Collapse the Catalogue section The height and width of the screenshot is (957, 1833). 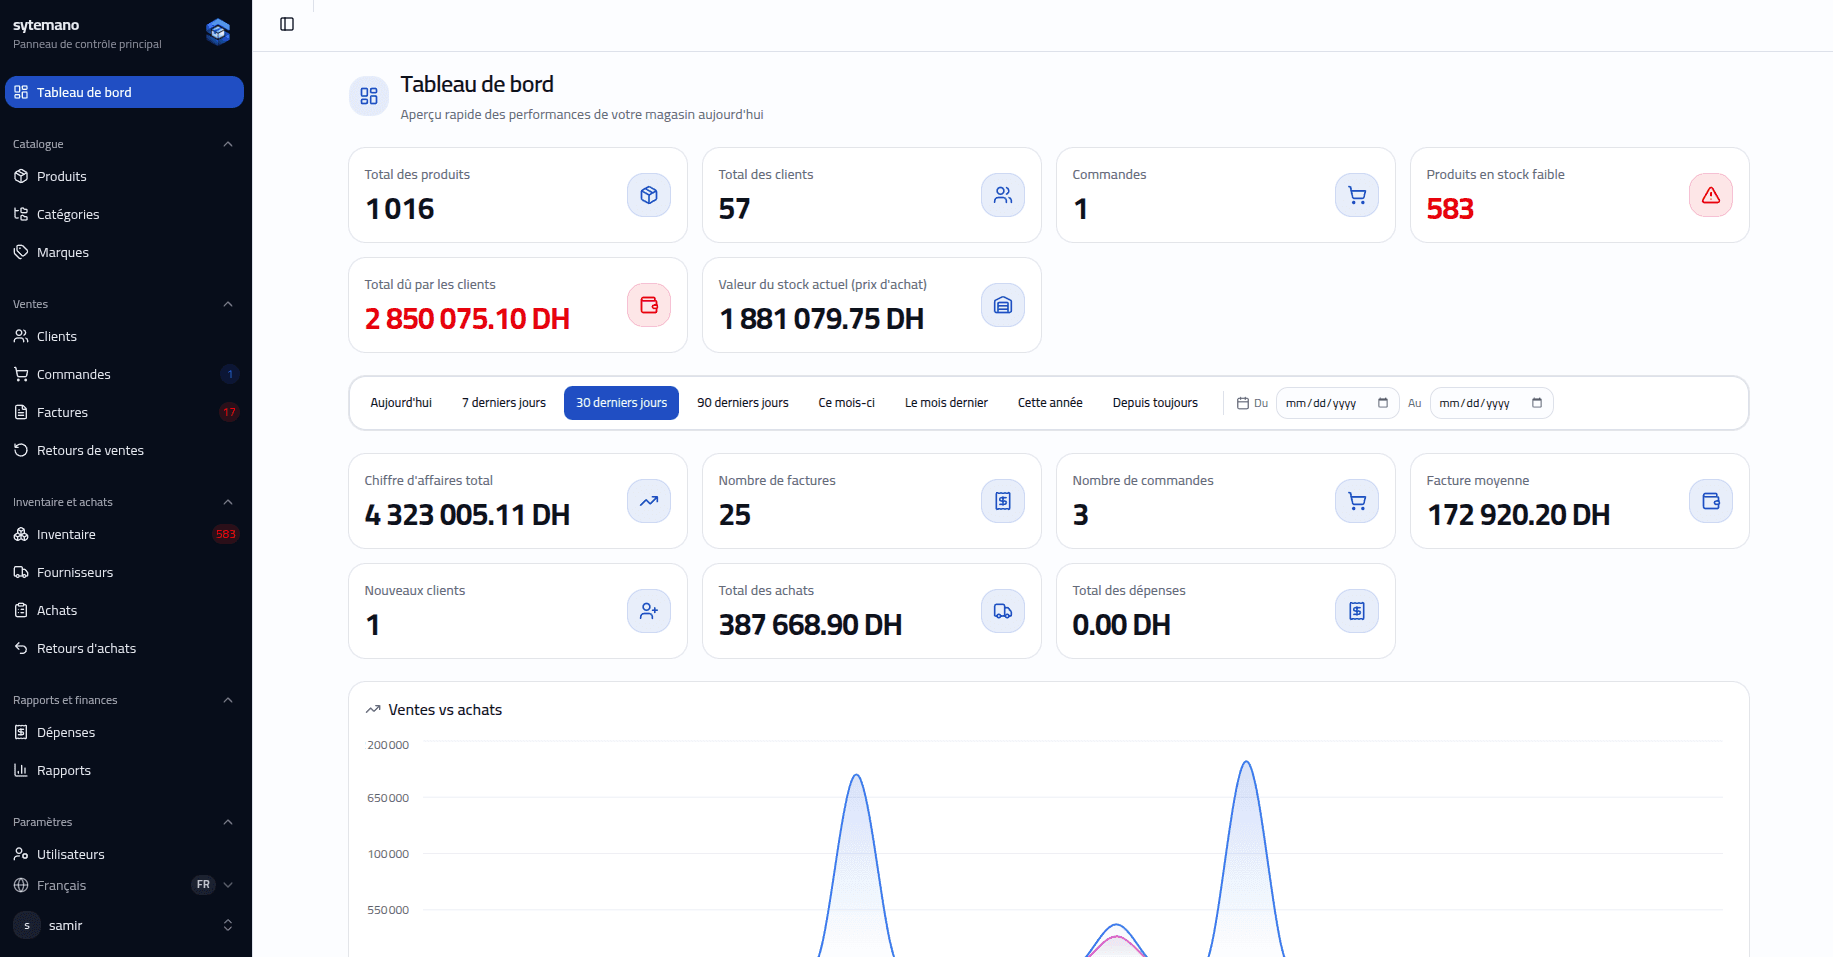[228, 144]
